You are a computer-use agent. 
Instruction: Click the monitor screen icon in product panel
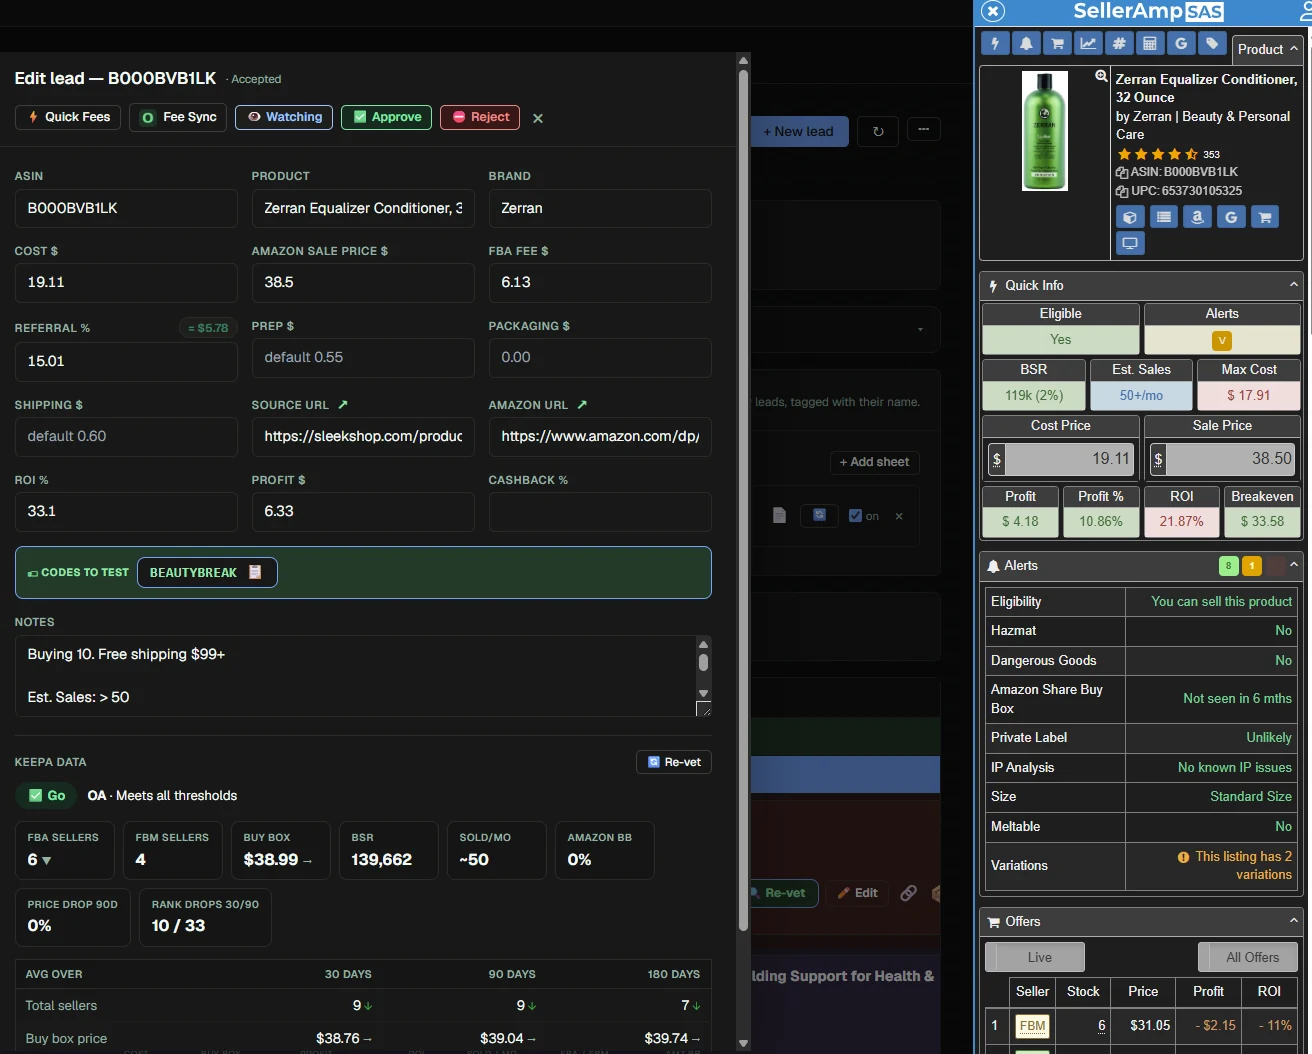coord(1130,243)
